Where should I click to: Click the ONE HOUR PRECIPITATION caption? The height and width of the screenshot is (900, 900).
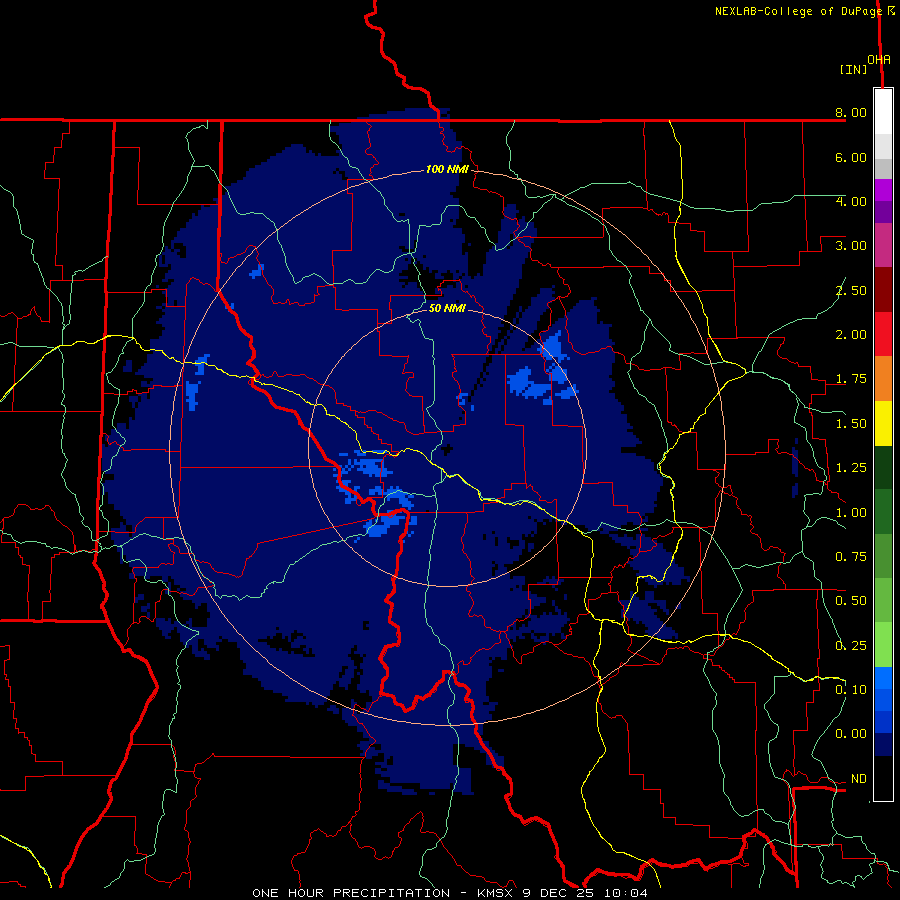click(351, 893)
